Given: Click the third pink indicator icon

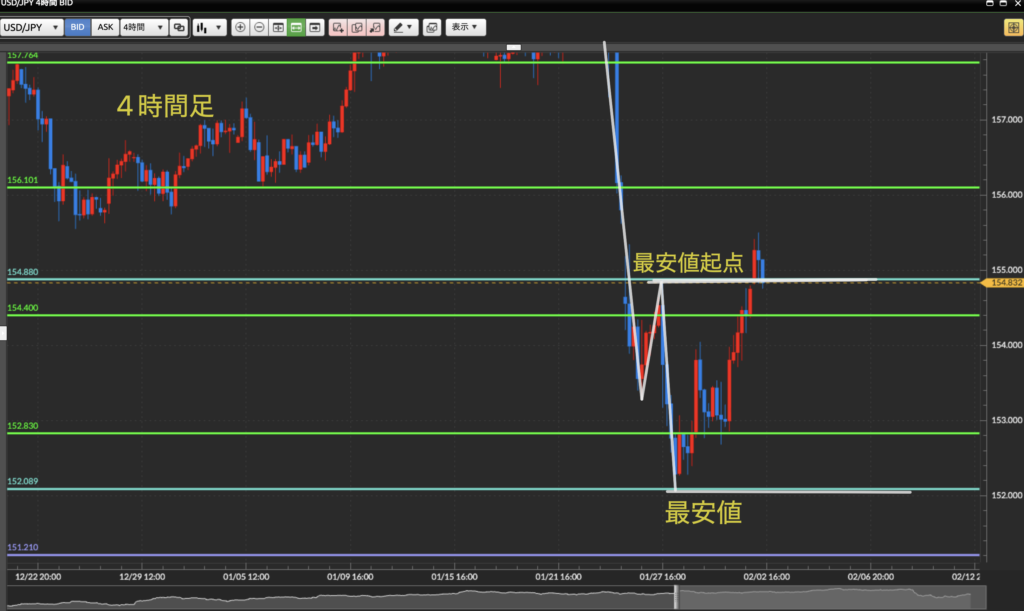Looking at the screenshot, I should [x=375, y=28].
